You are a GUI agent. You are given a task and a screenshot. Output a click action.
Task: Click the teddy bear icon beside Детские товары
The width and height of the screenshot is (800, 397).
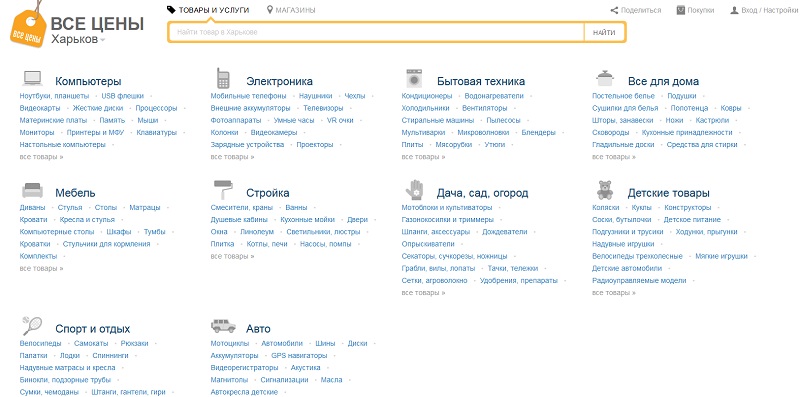click(605, 190)
